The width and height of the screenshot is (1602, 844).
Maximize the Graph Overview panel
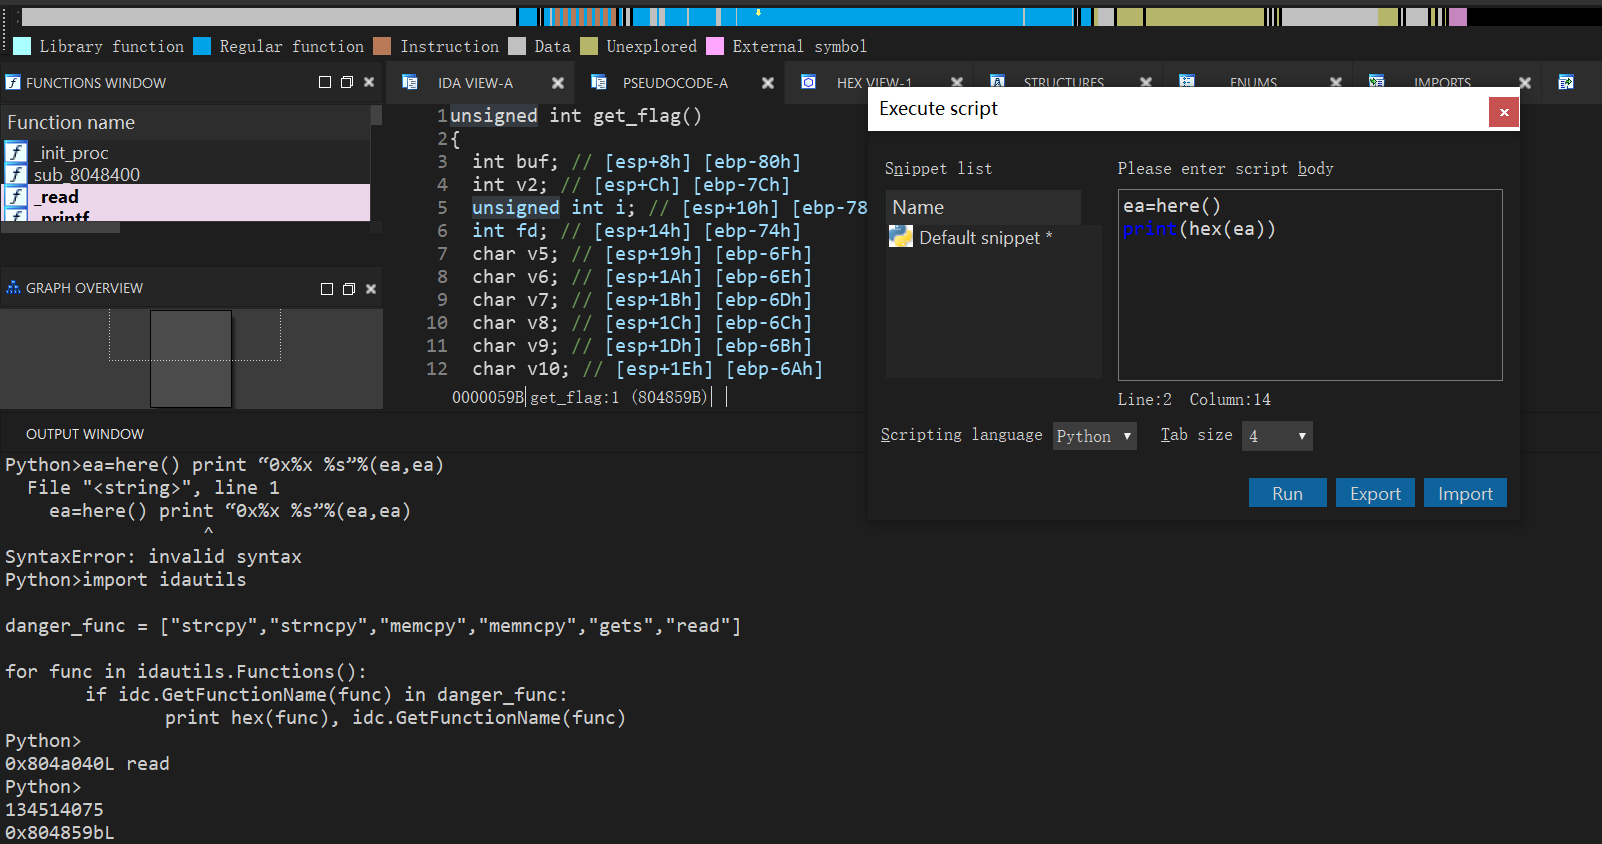tap(326, 289)
